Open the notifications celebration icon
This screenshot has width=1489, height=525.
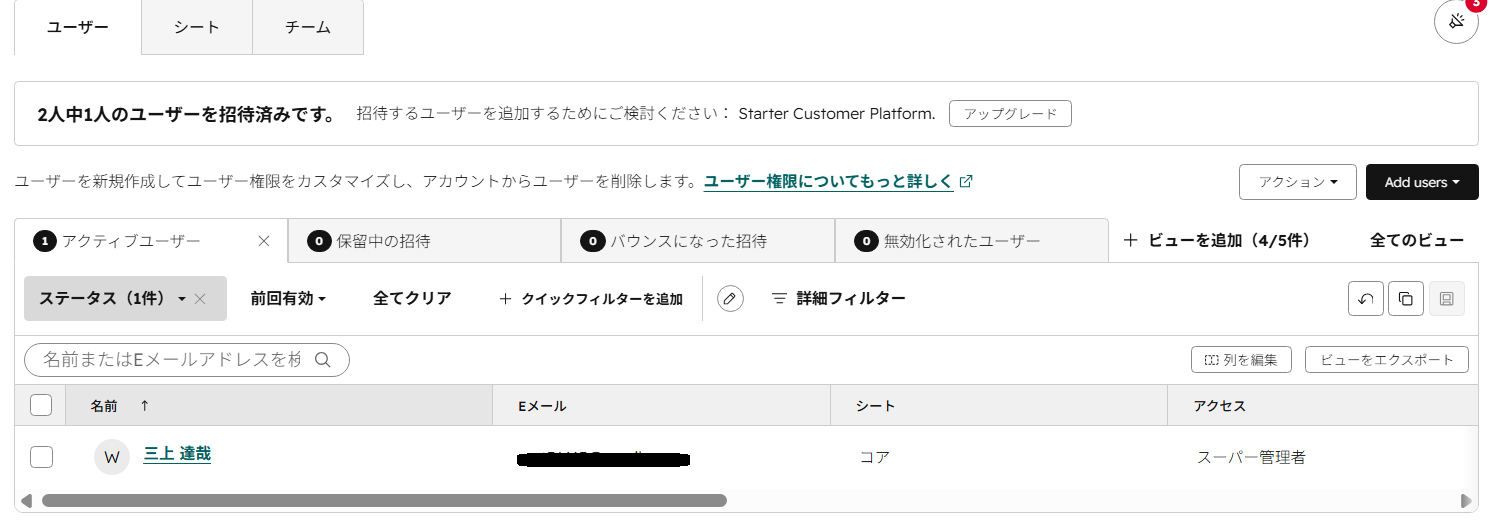pyautogui.click(x=1456, y=22)
